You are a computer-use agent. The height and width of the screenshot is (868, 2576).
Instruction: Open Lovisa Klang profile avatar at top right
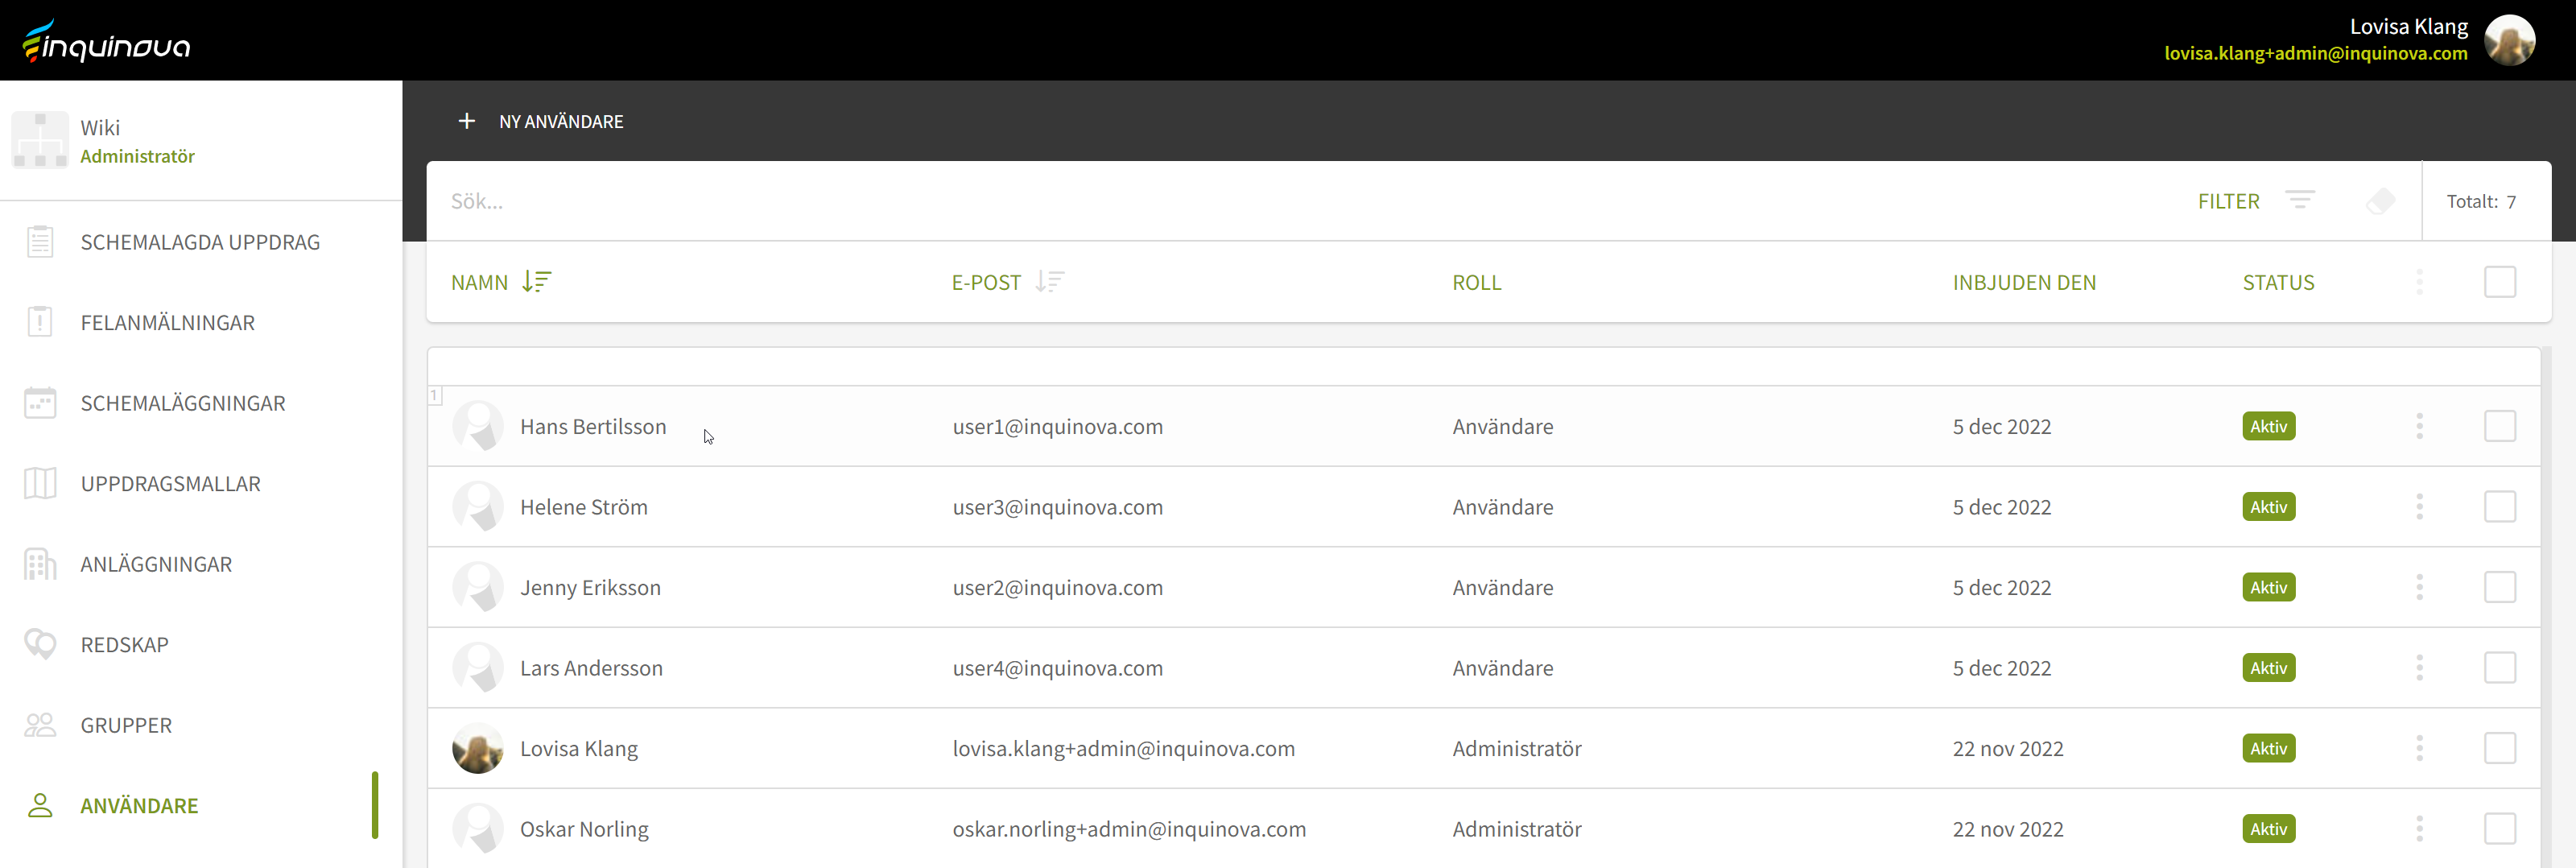pos(2509,40)
